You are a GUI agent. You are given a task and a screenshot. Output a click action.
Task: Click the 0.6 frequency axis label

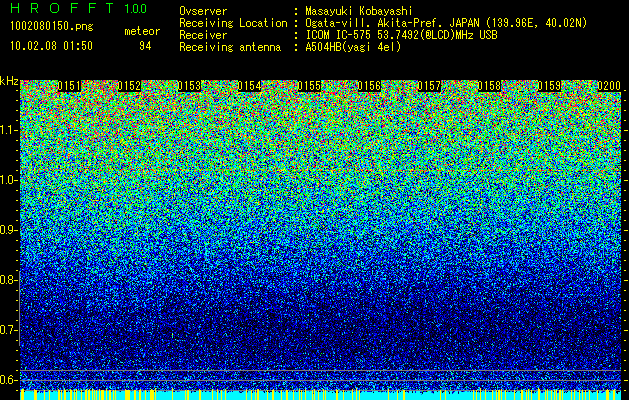click(x=8, y=380)
